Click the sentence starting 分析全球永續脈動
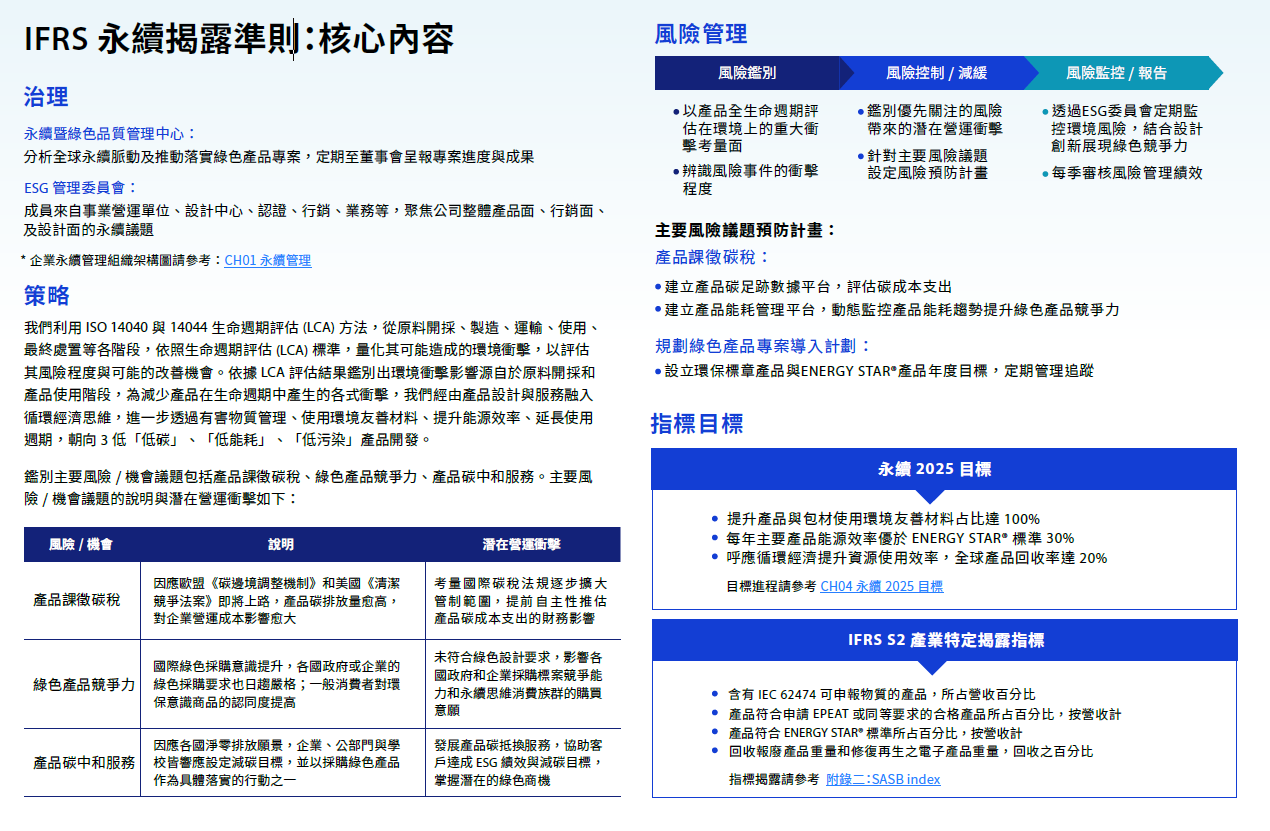 [279, 157]
